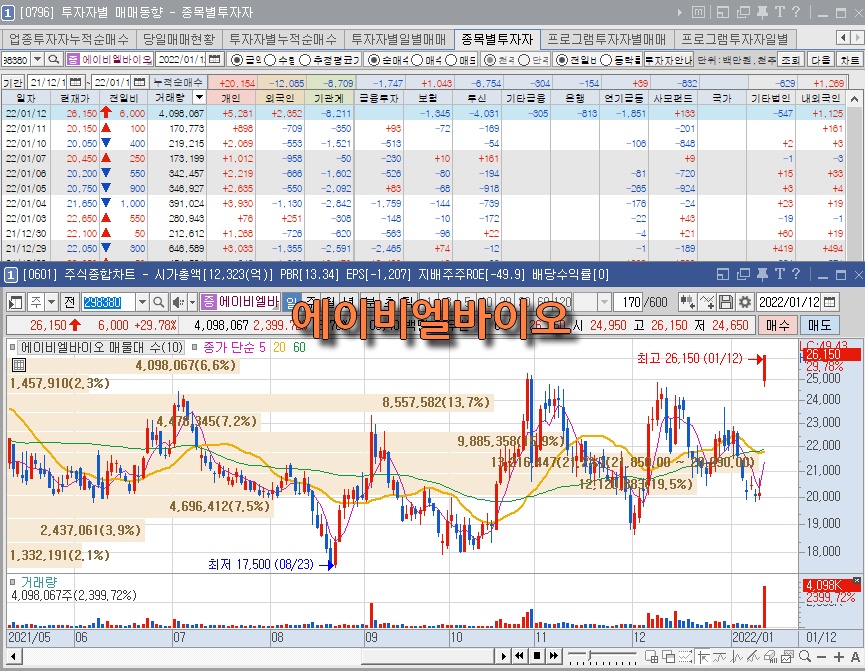Select the 금액 radio button

[x=237, y=60]
